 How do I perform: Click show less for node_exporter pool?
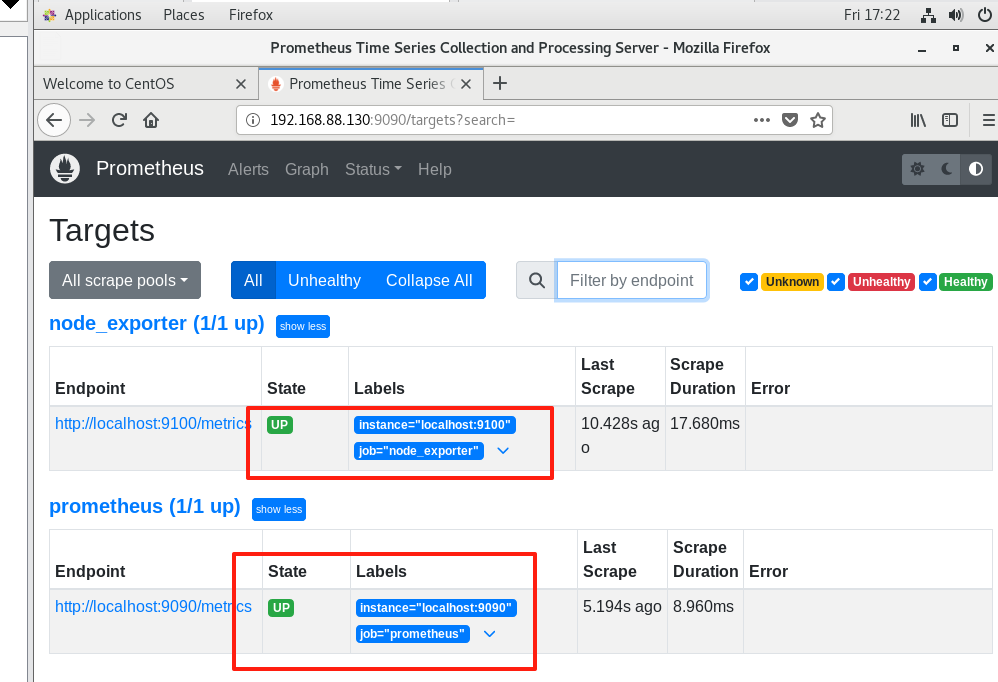tap(303, 326)
